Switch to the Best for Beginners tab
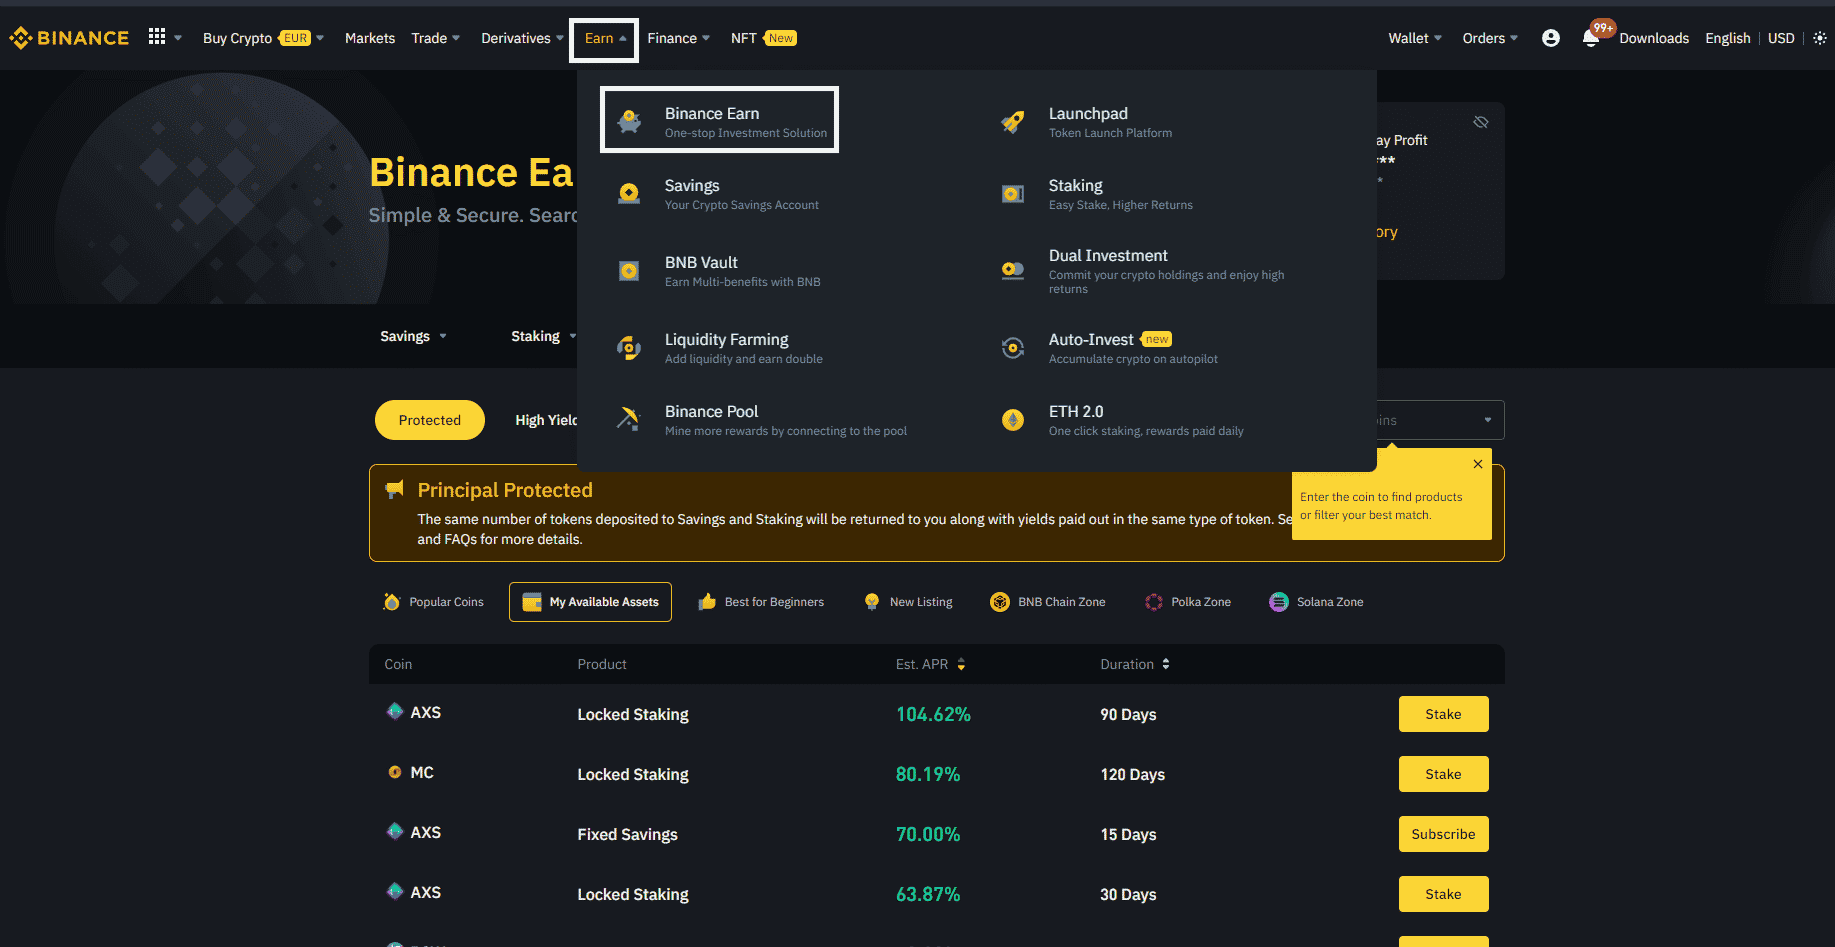Image resolution: width=1835 pixels, height=947 pixels. click(761, 602)
